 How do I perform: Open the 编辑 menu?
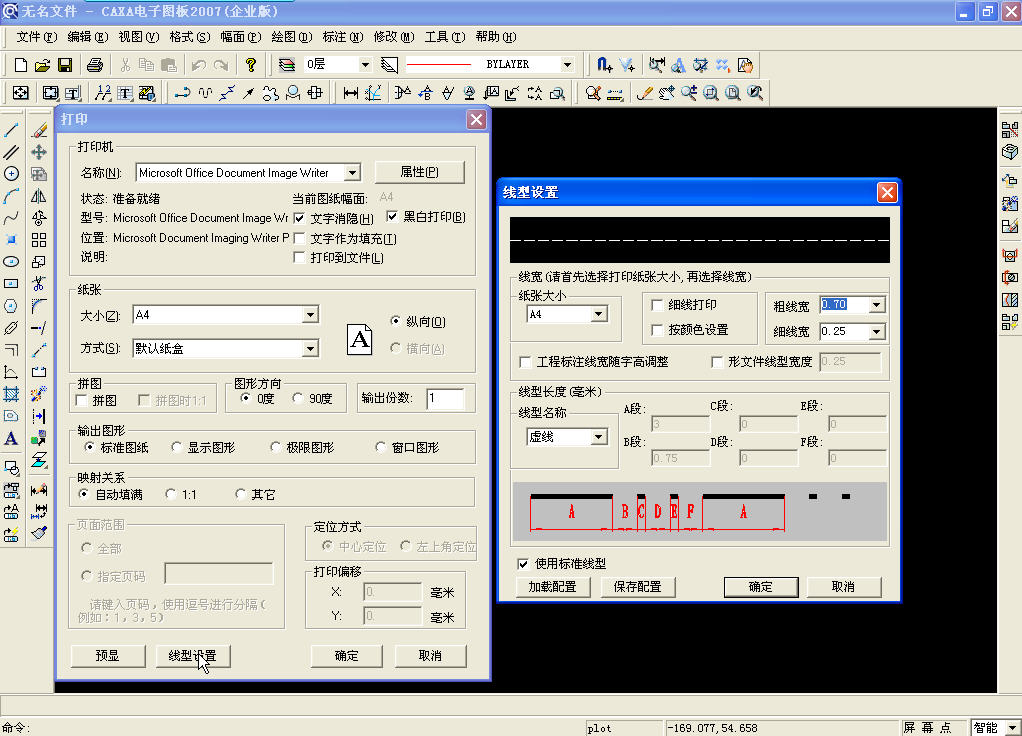[x=88, y=37]
